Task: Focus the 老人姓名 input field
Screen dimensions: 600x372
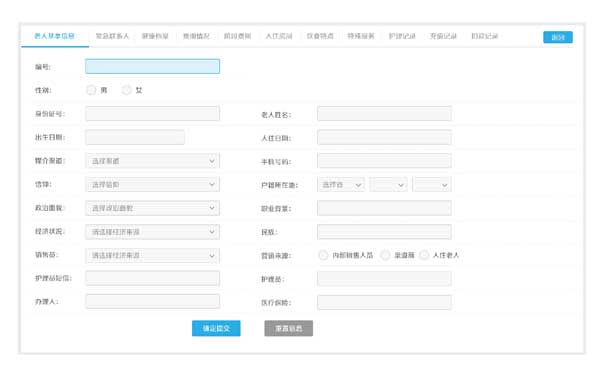Action: (384, 114)
